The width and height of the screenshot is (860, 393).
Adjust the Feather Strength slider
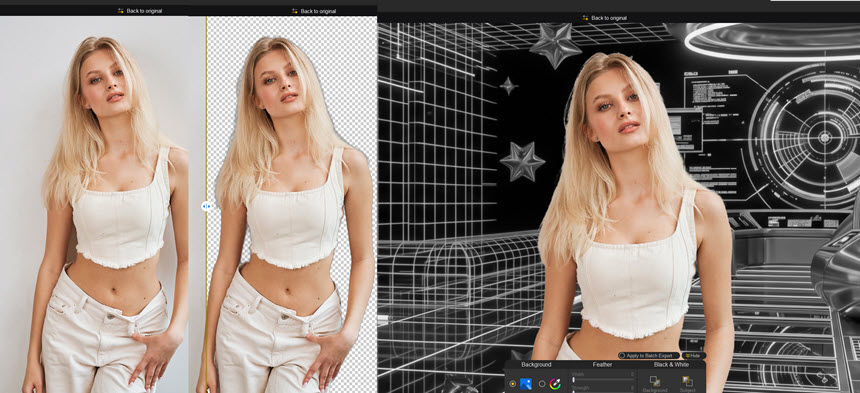[x=603, y=391]
